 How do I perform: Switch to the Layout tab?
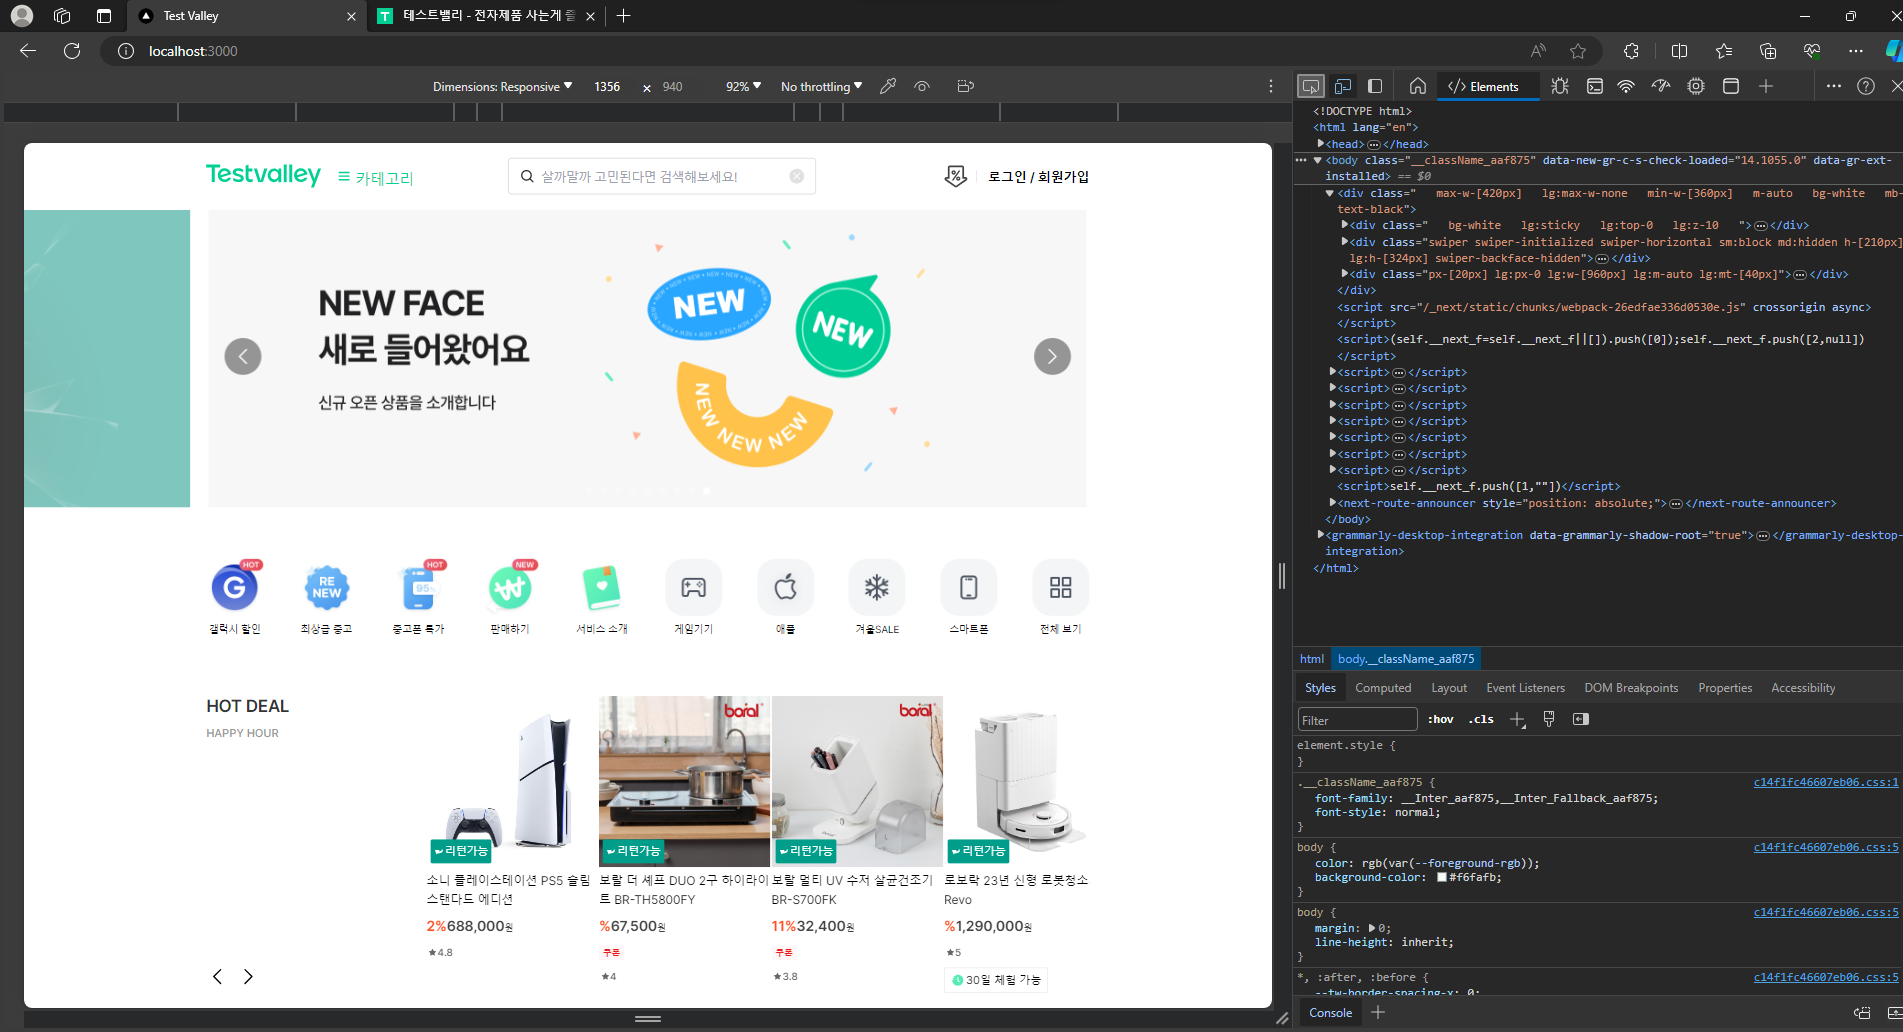coord(1449,688)
